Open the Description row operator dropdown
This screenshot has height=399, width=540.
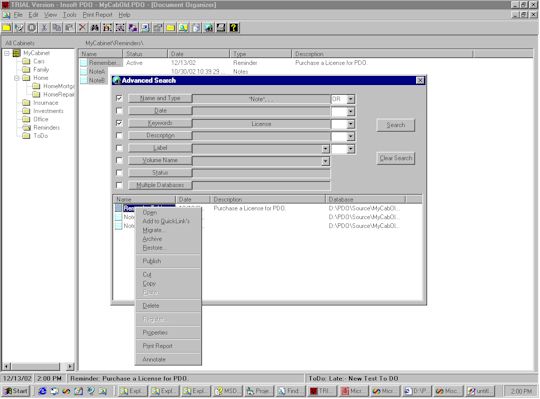click(351, 136)
